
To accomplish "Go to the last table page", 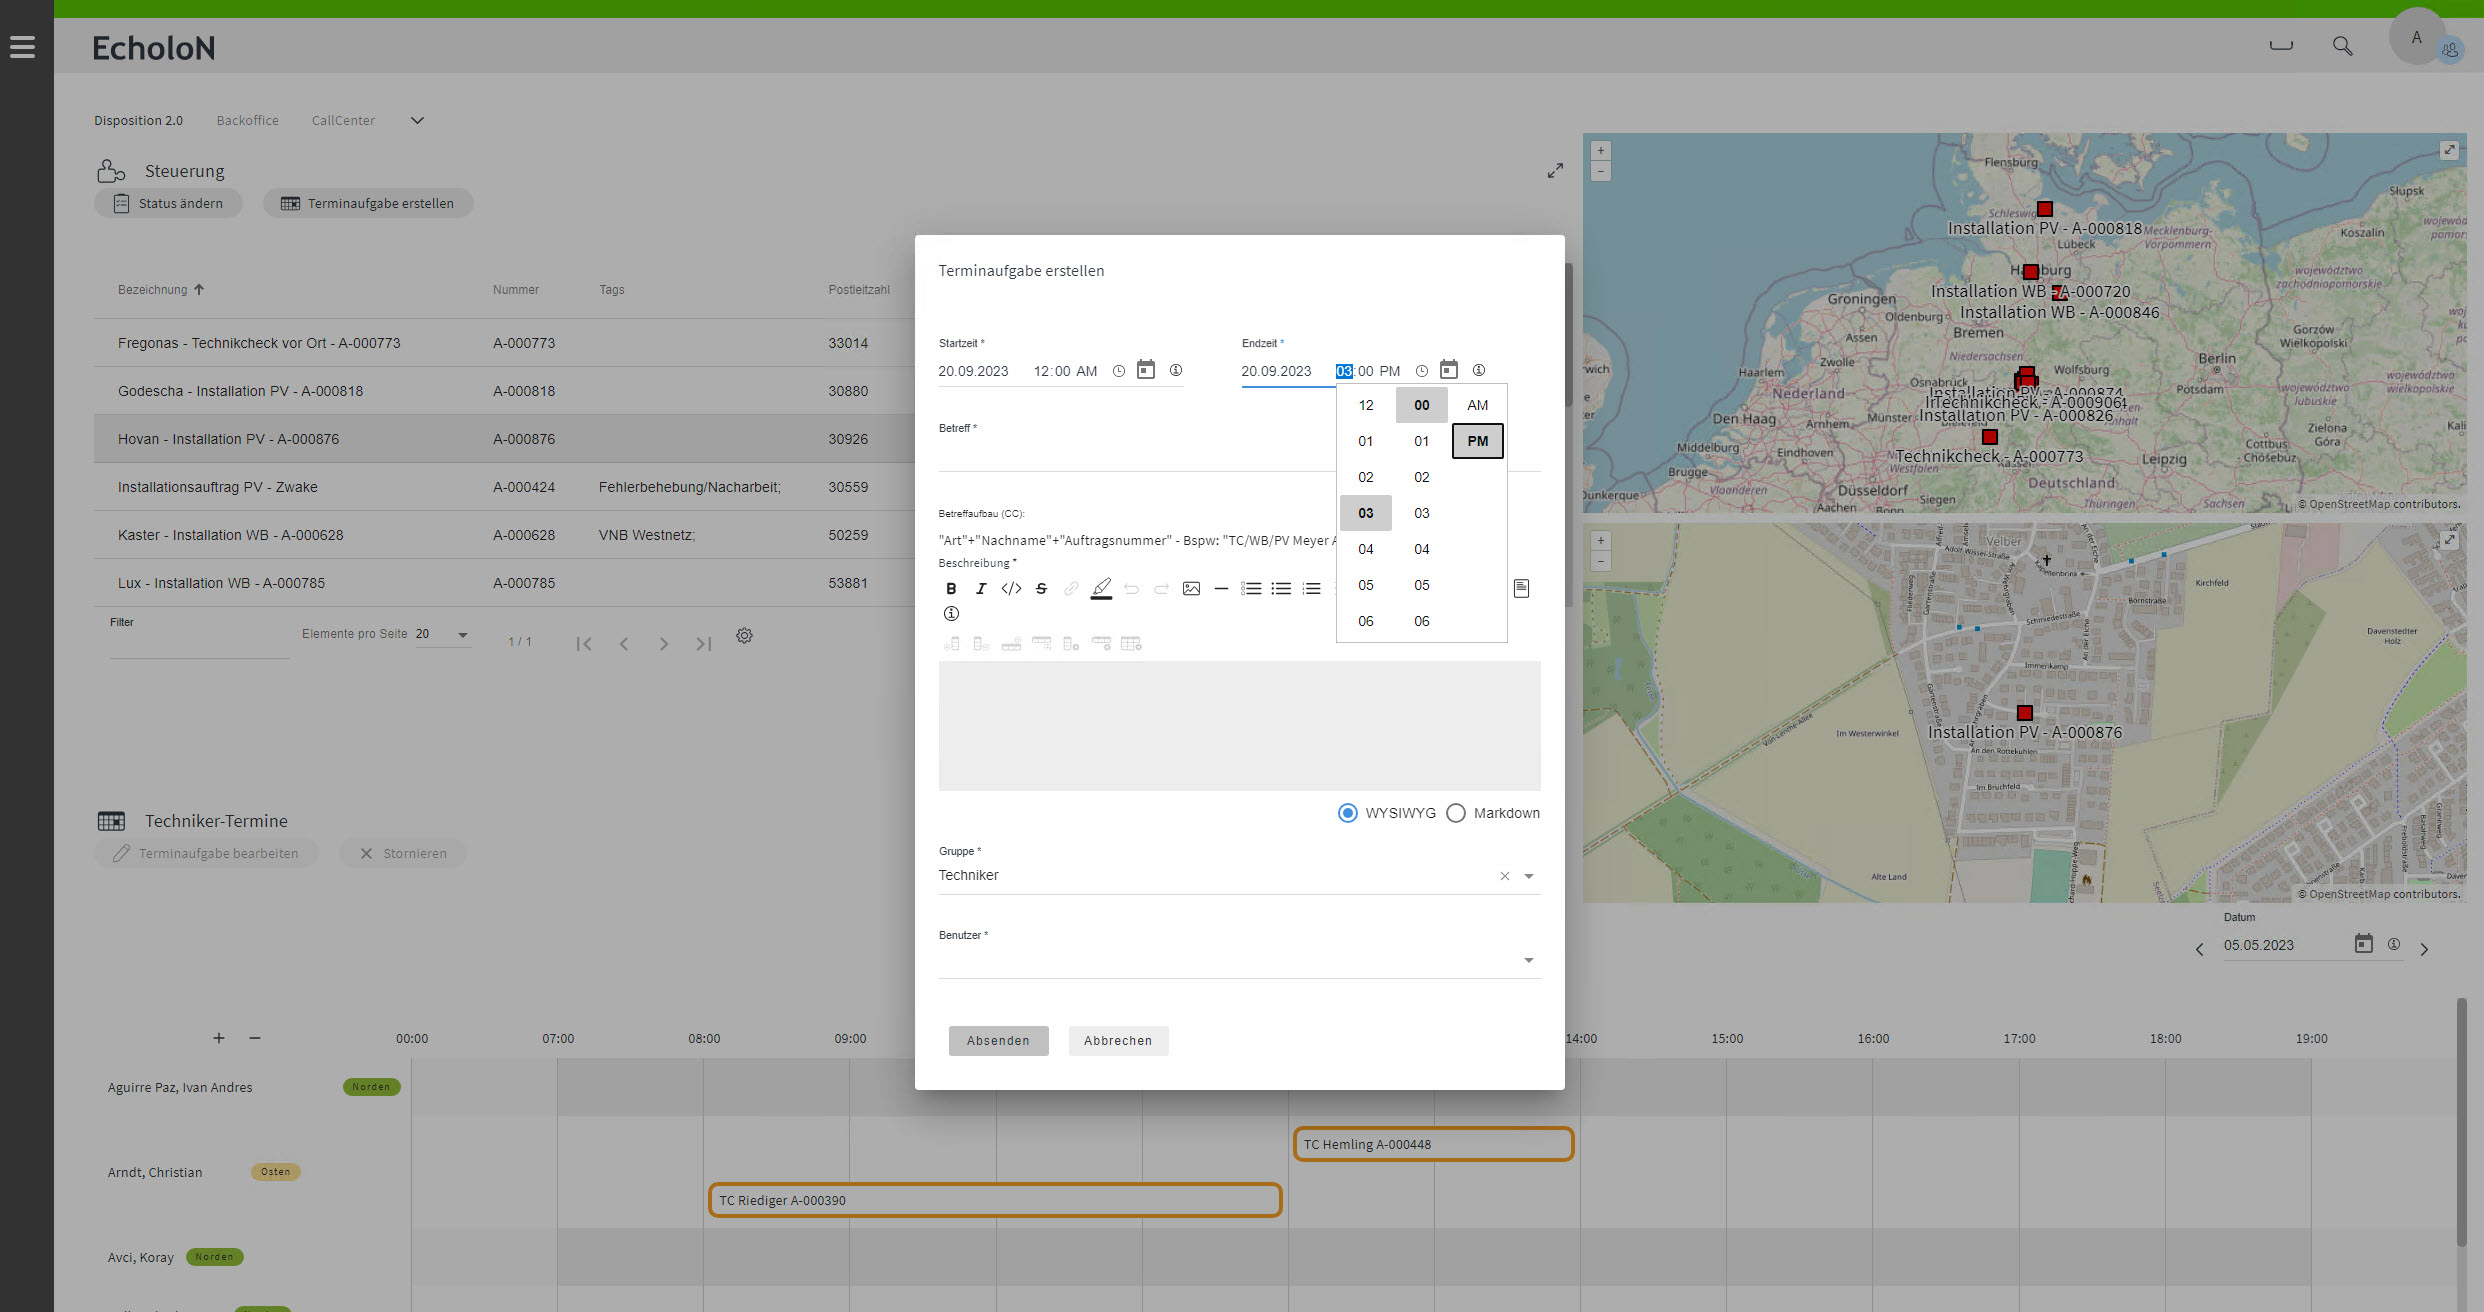I will tap(704, 644).
